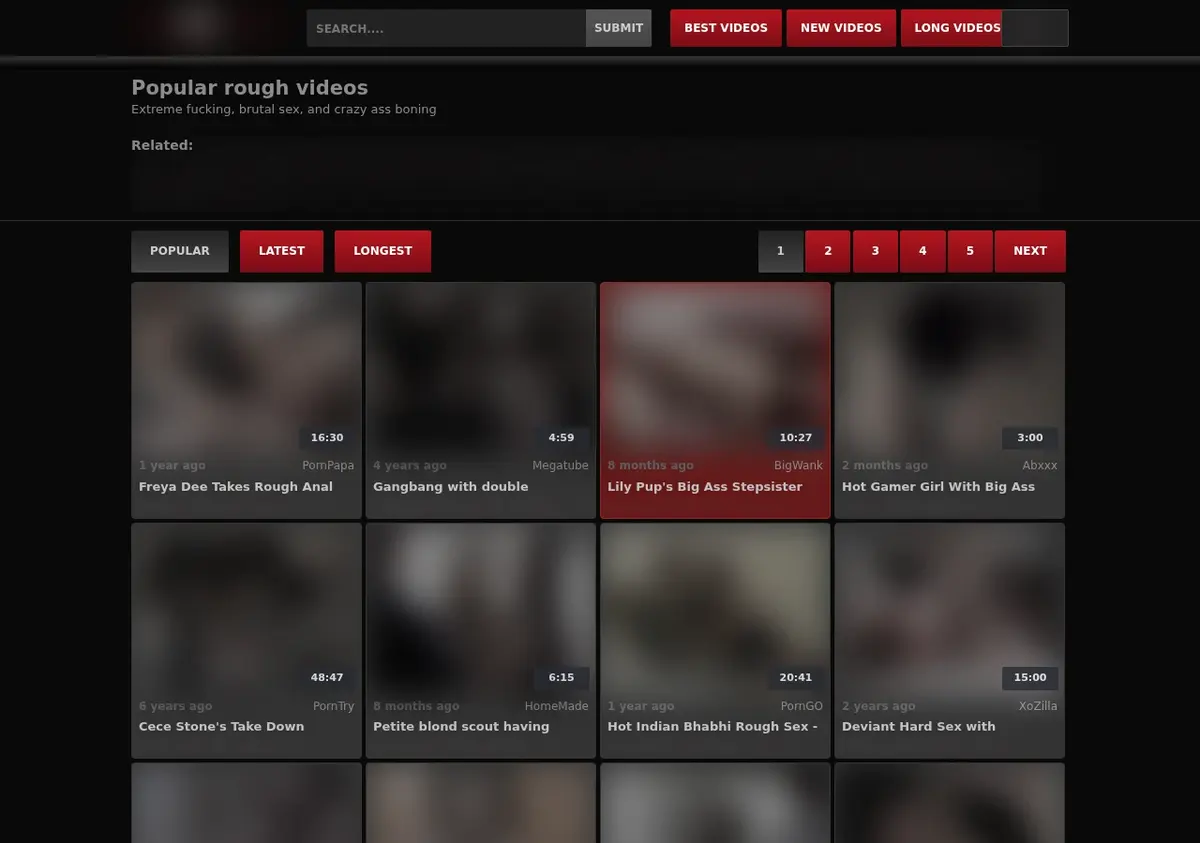The width and height of the screenshot is (1200, 843).
Task: Open the thumbnail showing 15:00 duration
Action: tap(950, 608)
